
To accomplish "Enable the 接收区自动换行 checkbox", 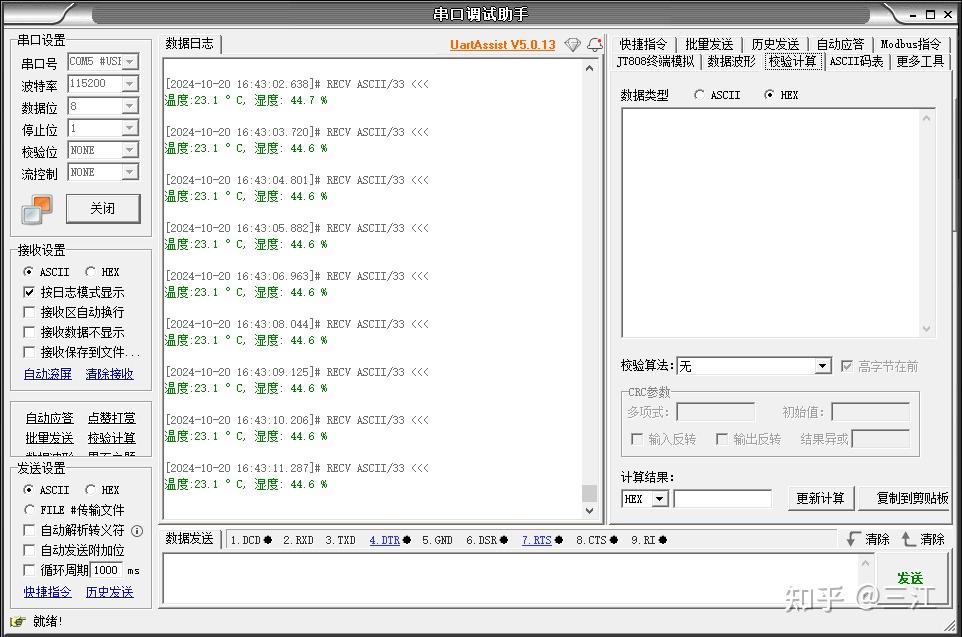I will (x=29, y=312).
